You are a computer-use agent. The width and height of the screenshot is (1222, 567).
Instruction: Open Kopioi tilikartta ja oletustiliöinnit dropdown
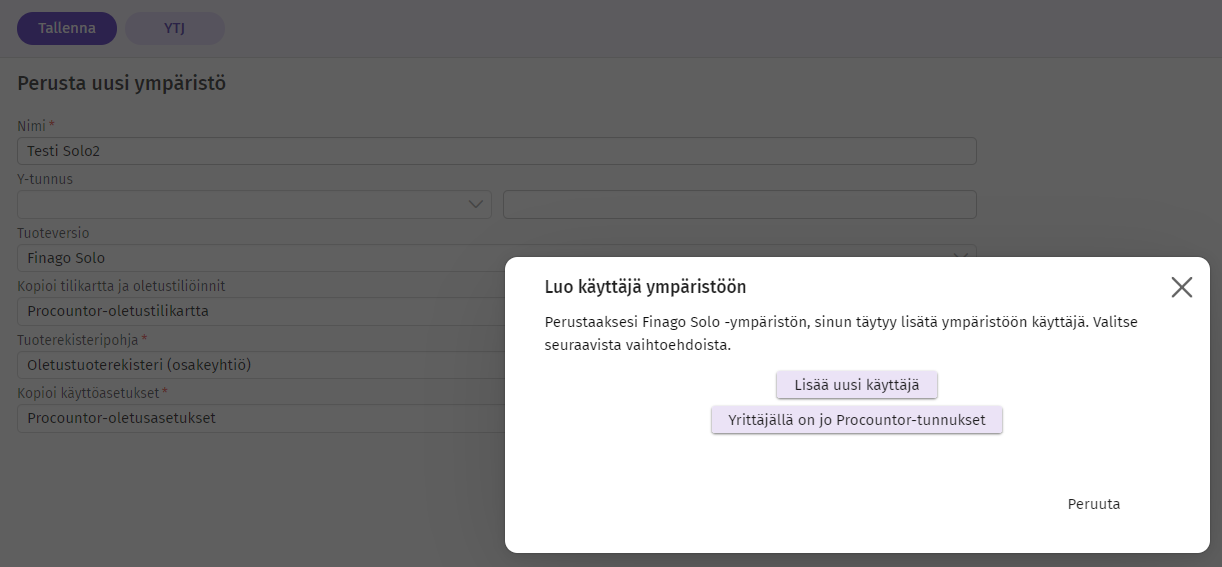pos(261,311)
